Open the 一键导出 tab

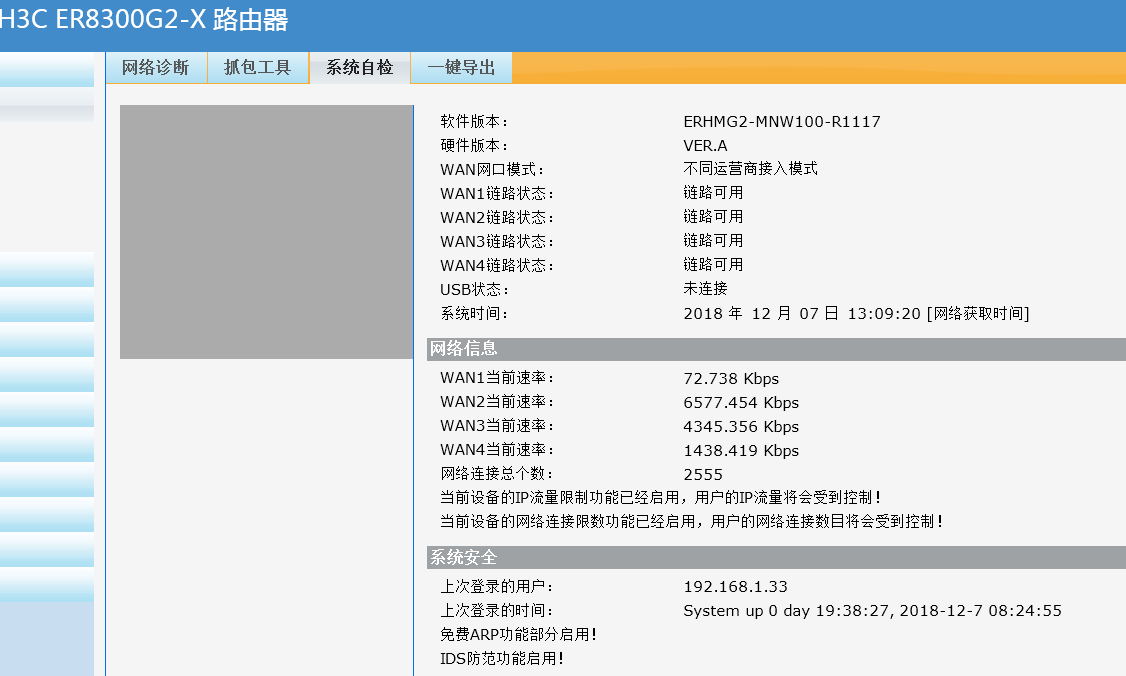pos(461,68)
